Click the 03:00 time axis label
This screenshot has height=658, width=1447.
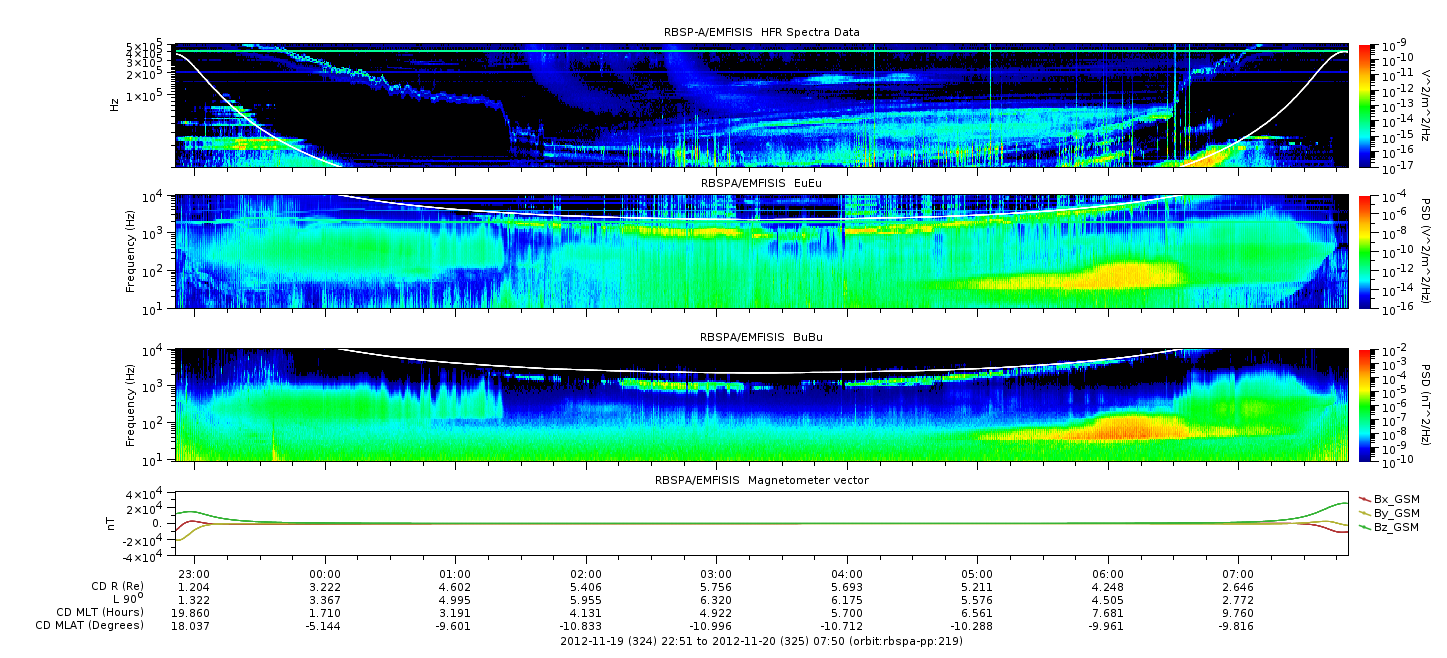[x=716, y=574]
